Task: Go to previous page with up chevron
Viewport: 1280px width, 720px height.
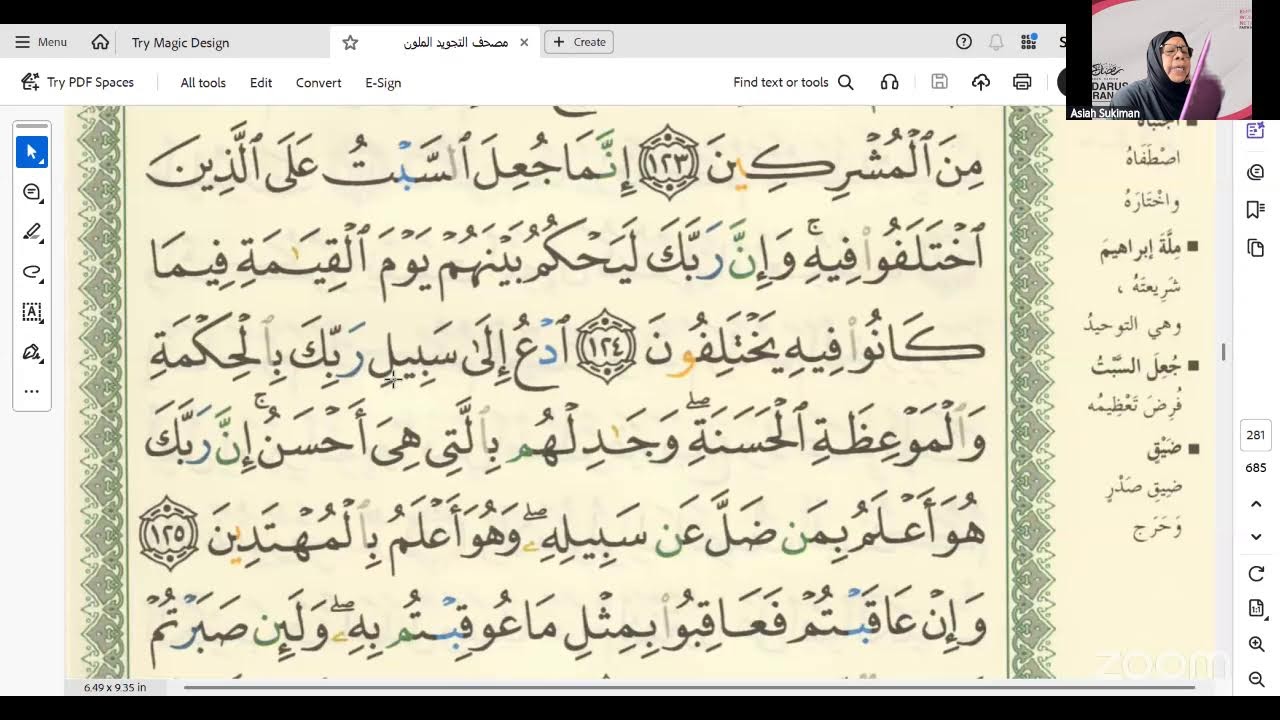Action: 1256,504
